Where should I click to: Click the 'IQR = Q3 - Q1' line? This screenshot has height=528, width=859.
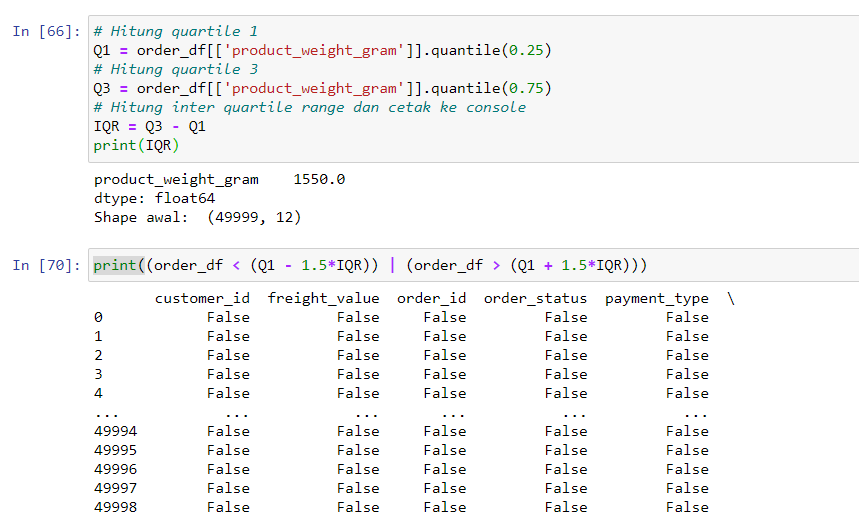point(150,127)
